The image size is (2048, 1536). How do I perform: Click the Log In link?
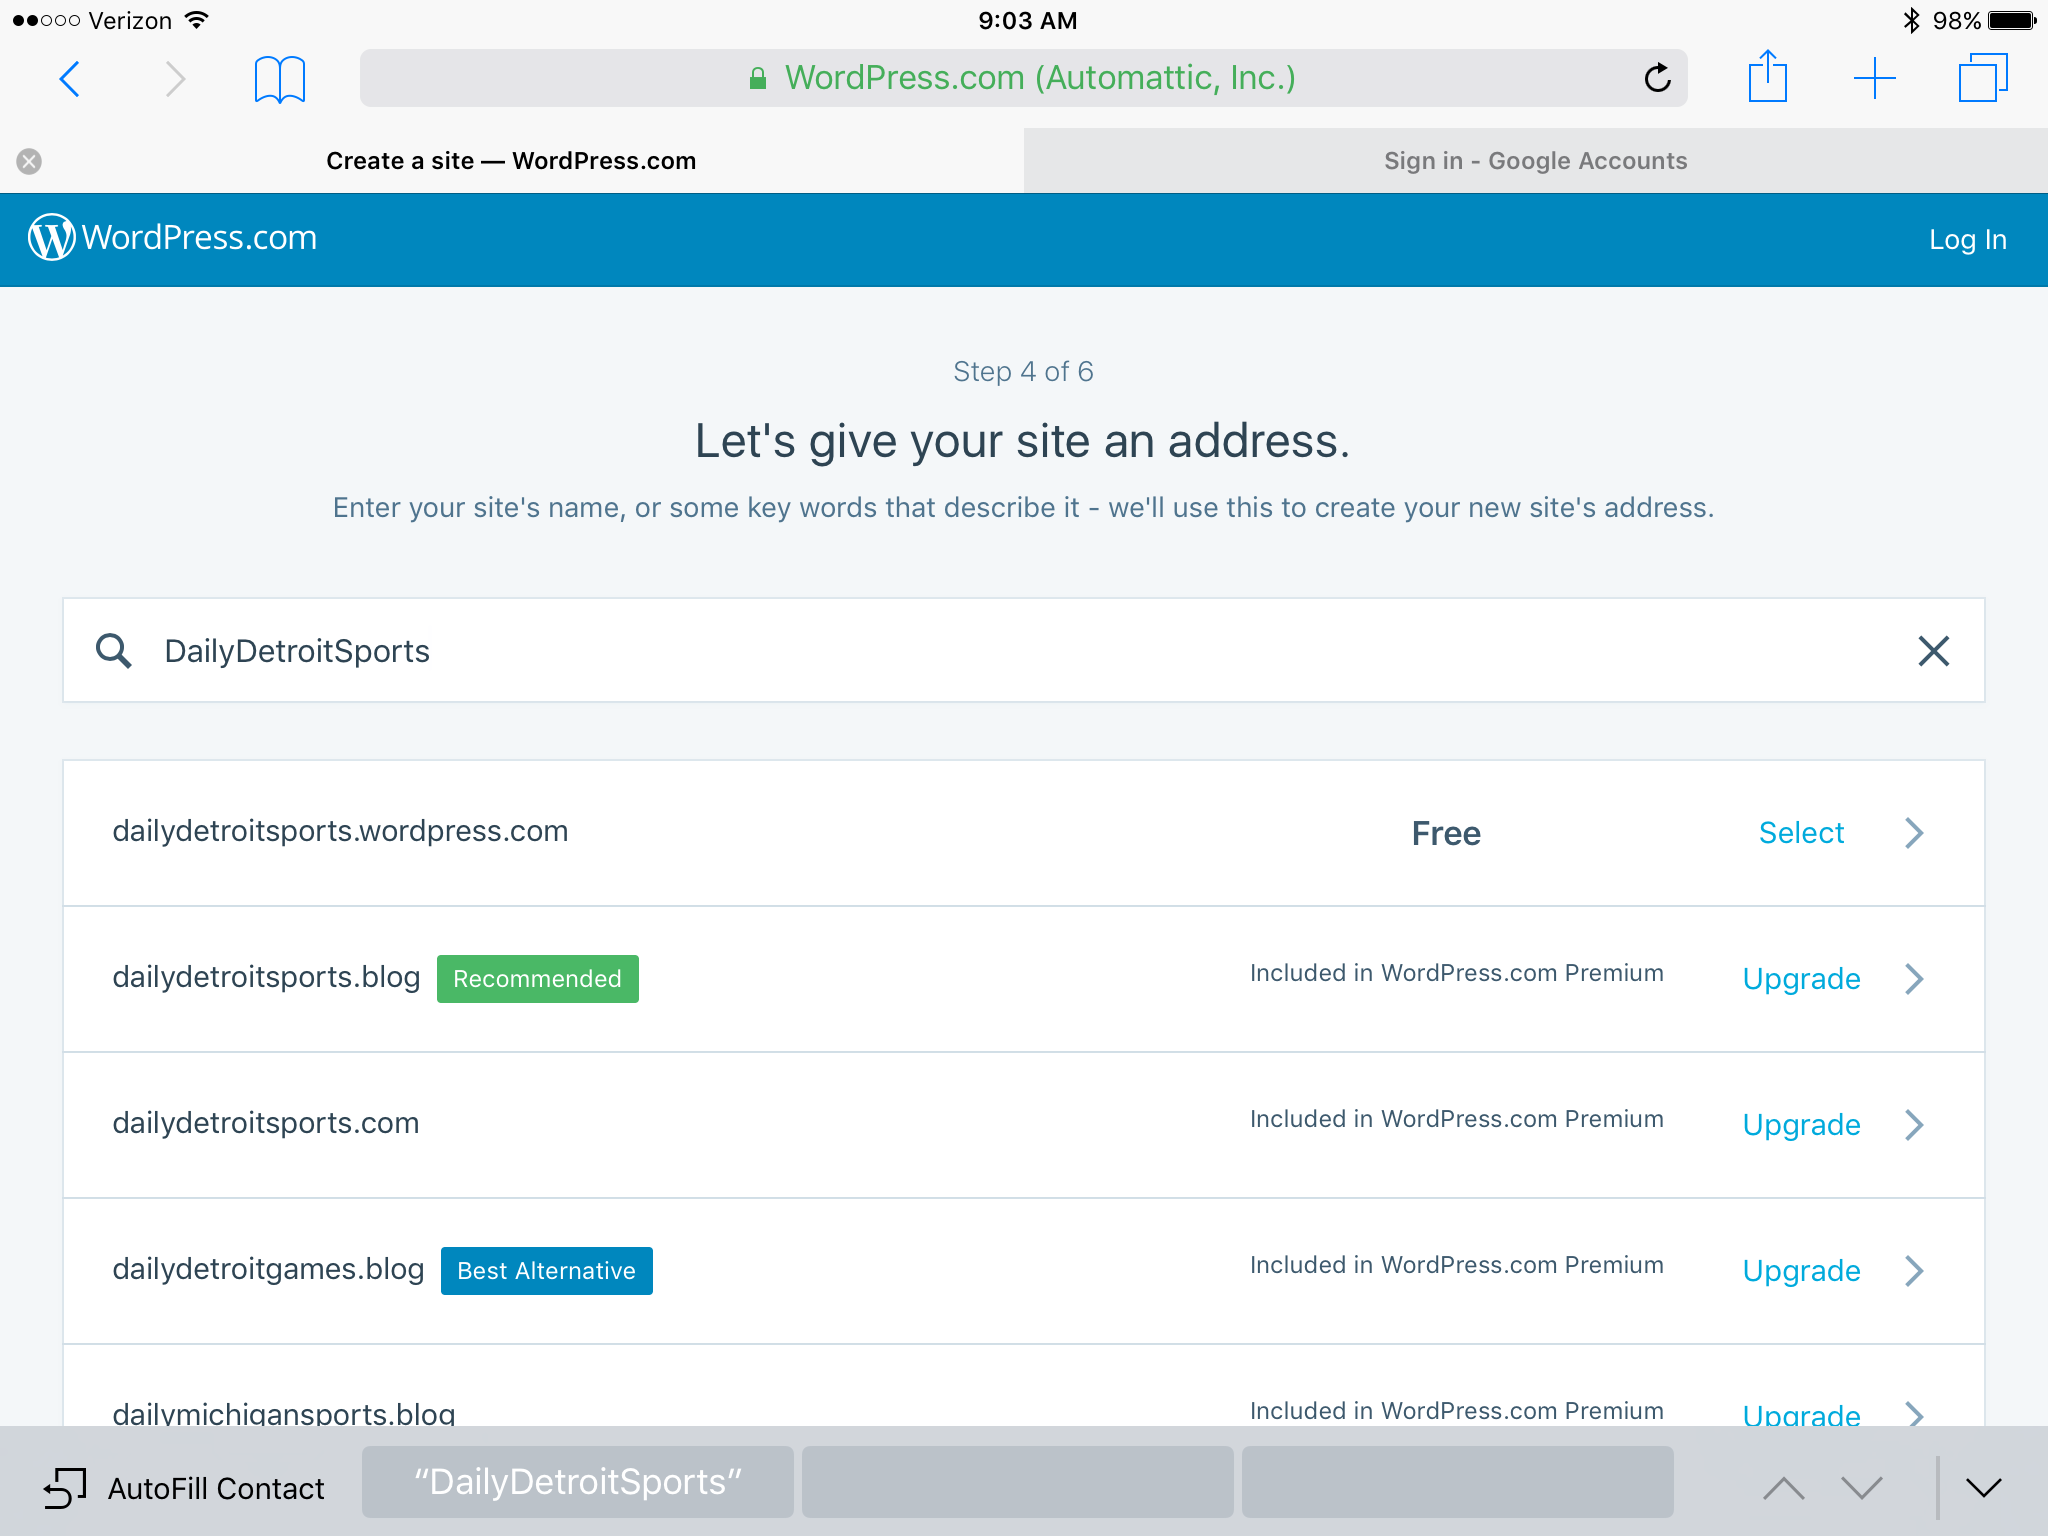pos(1967,240)
